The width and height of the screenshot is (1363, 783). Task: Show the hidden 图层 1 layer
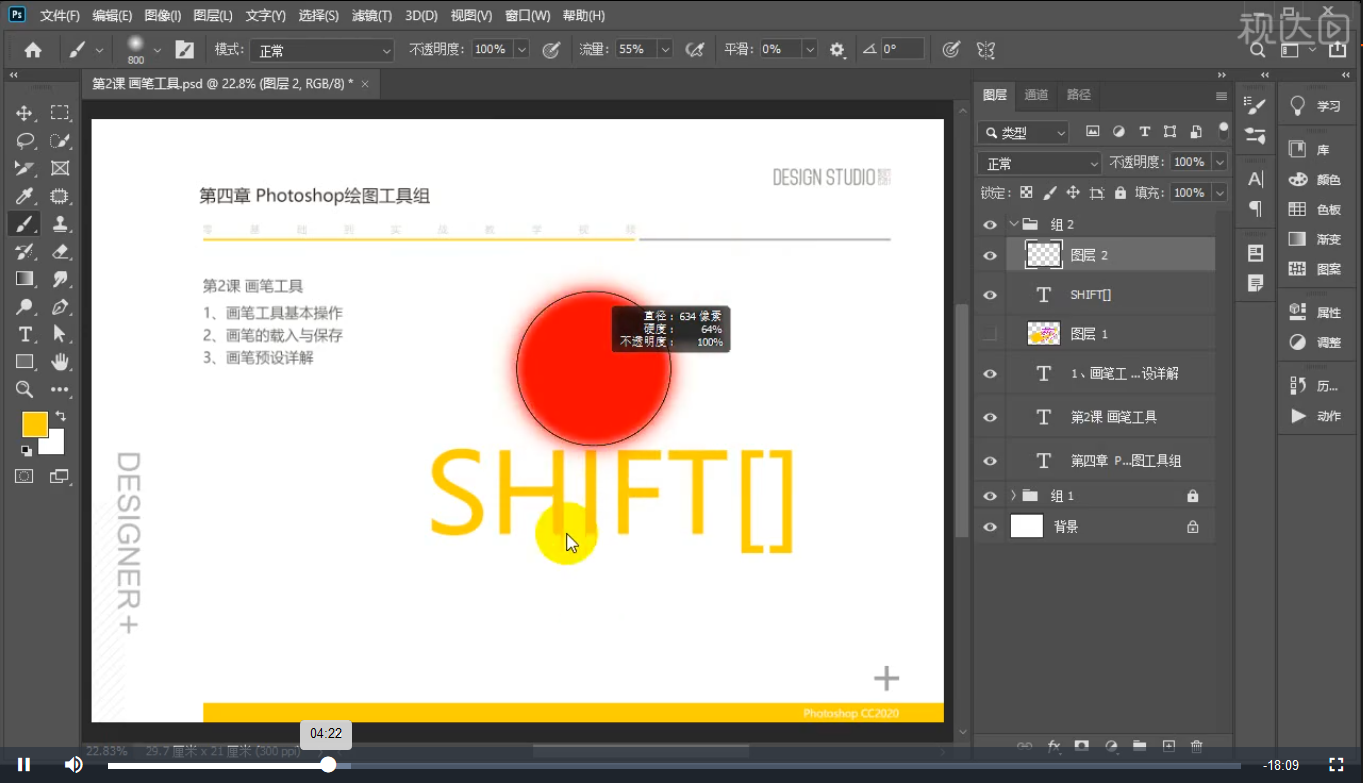click(990, 334)
